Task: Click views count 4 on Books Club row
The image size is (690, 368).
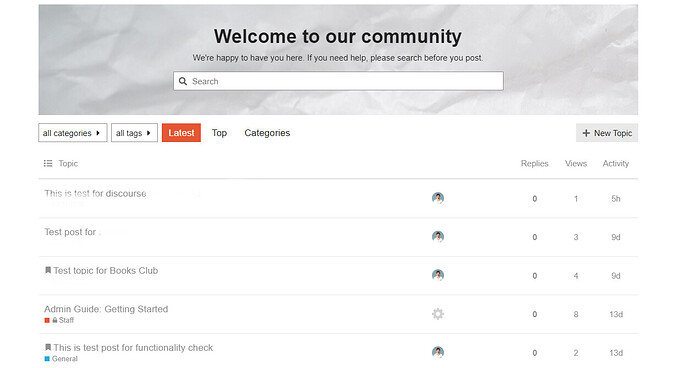Action: (x=576, y=276)
